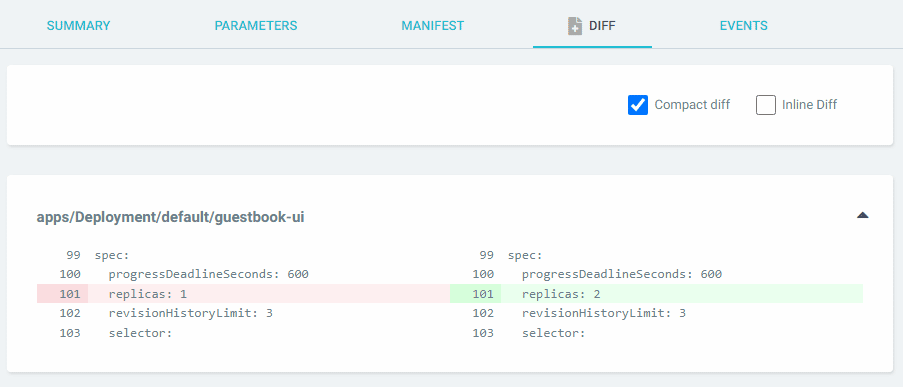Click line number 101 in left pane
Screen dimensions: 903x387
click(70, 294)
